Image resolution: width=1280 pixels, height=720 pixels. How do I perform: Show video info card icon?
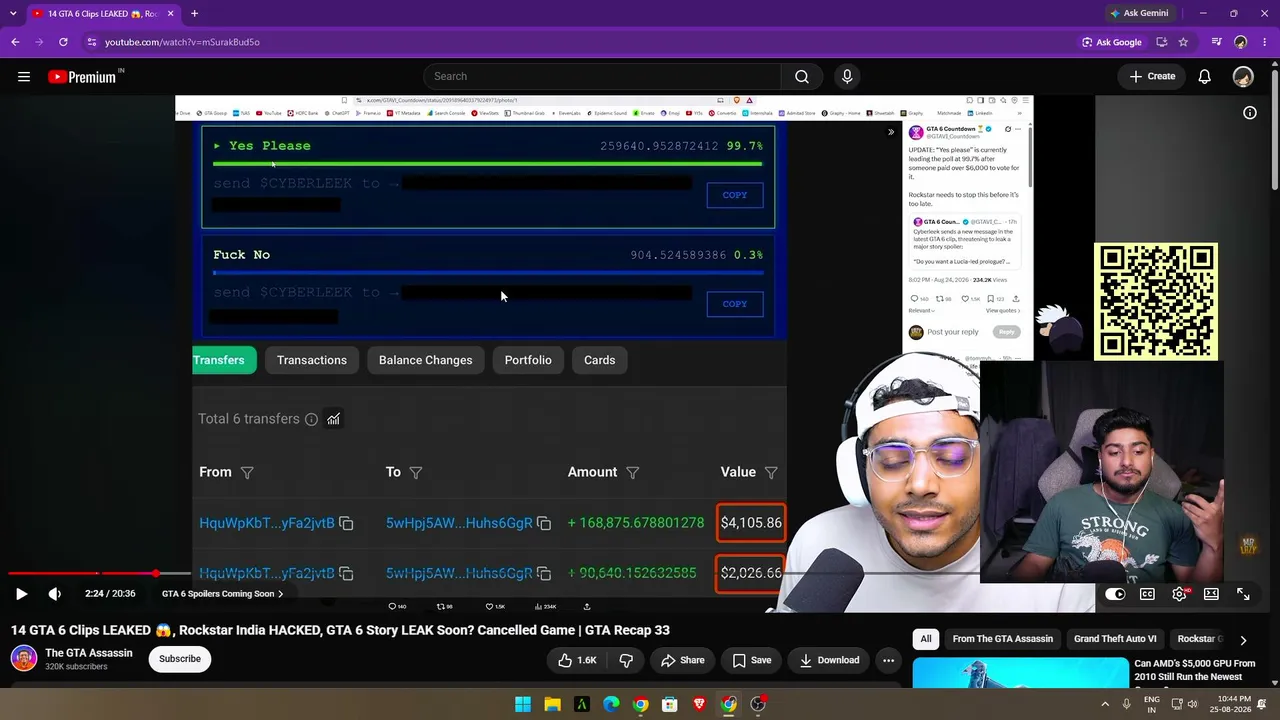click(1249, 113)
